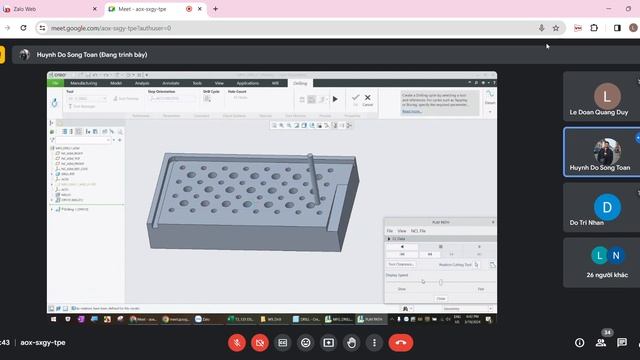
Task: Open the in-call chat panel
Action: (x=622, y=343)
